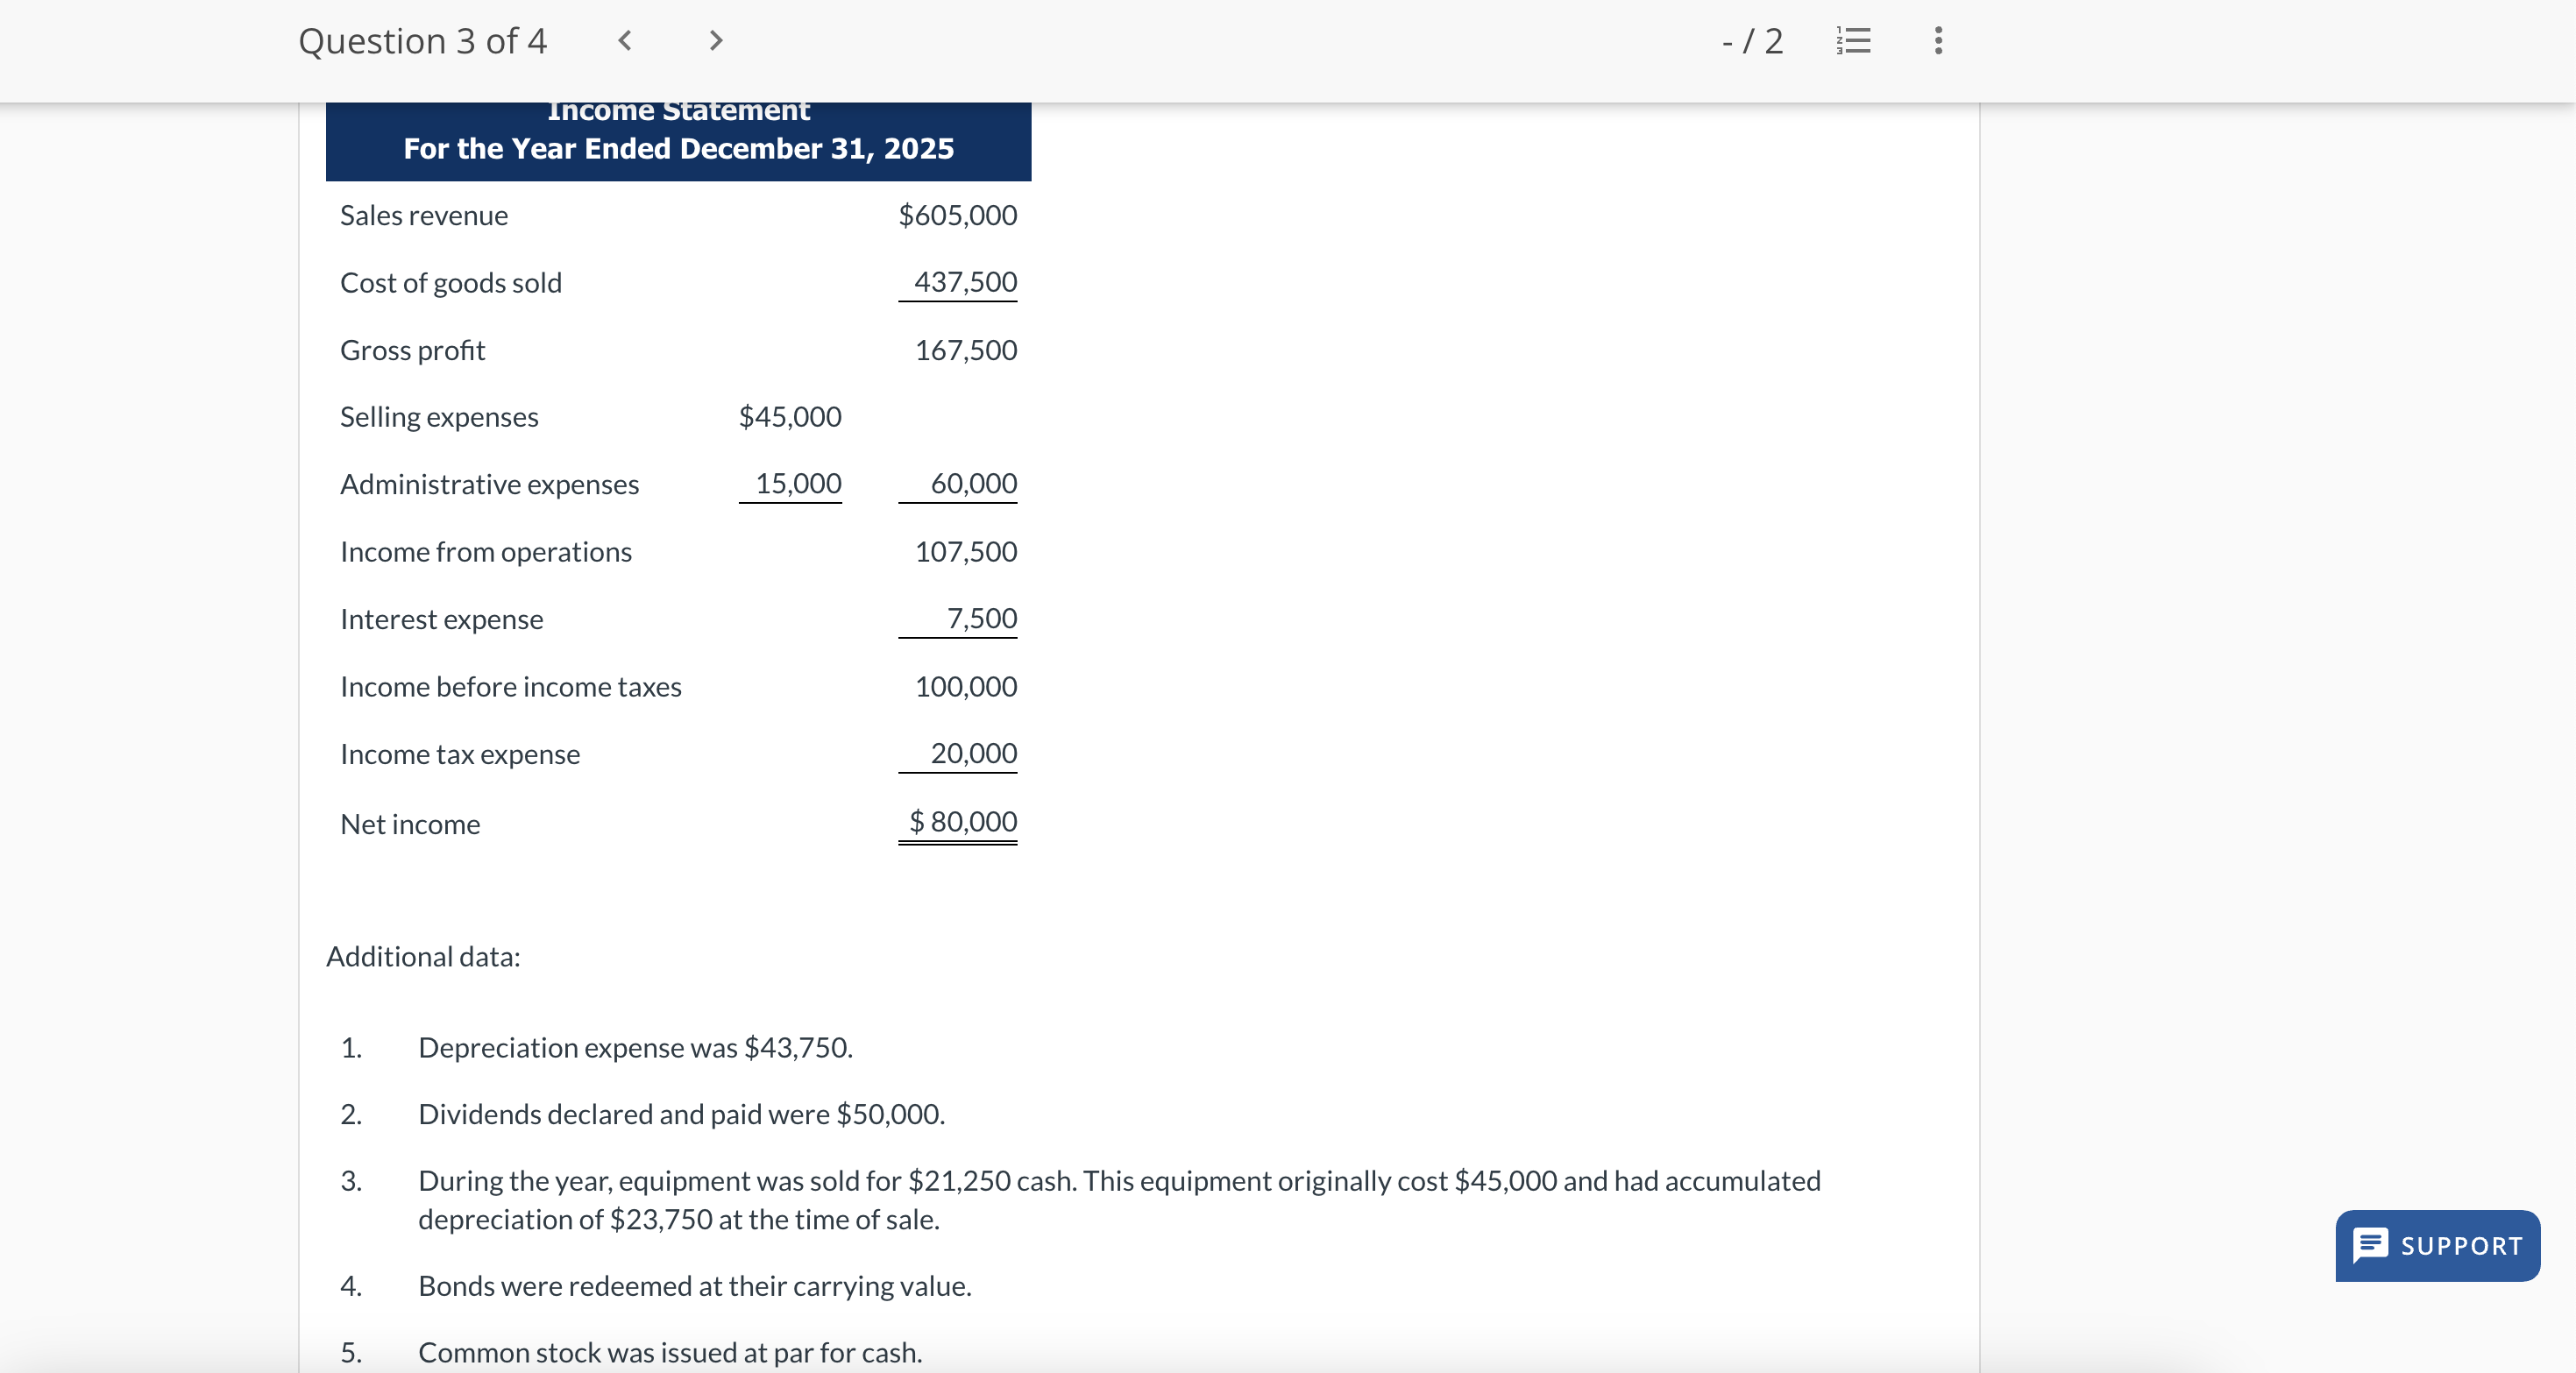Click the 'Income before income taxes' label
The image size is (2576, 1373).
pos(511,687)
